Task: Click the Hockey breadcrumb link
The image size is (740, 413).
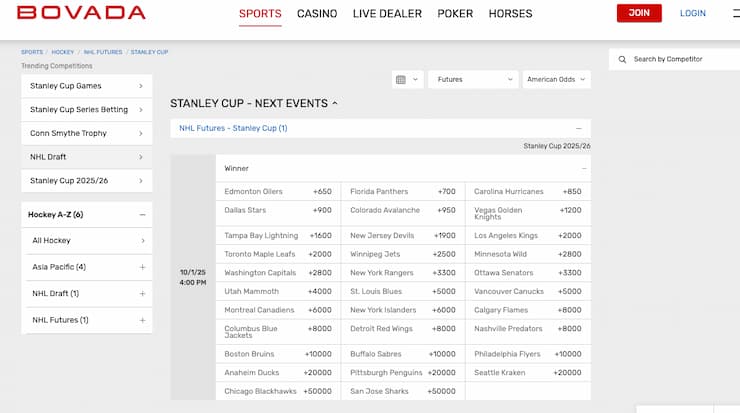Action: click(x=63, y=52)
